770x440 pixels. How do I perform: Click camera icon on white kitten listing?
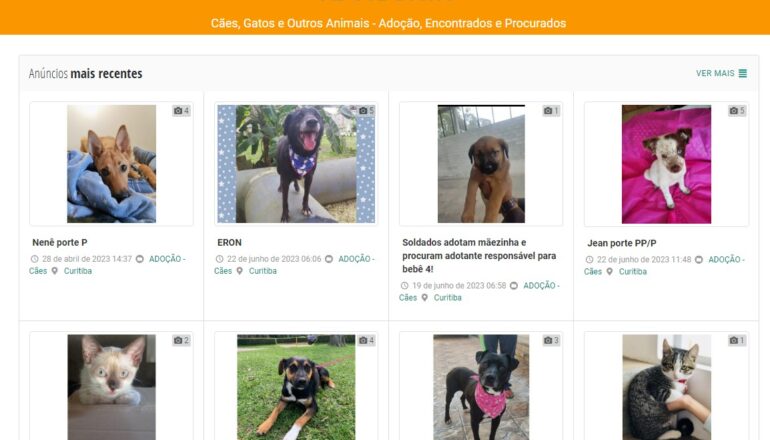coord(178,340)
